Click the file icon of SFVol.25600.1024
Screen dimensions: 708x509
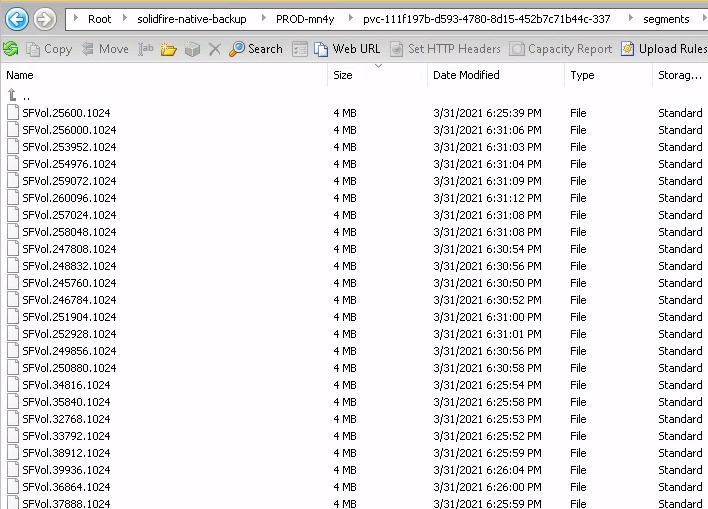click(13, 112)
